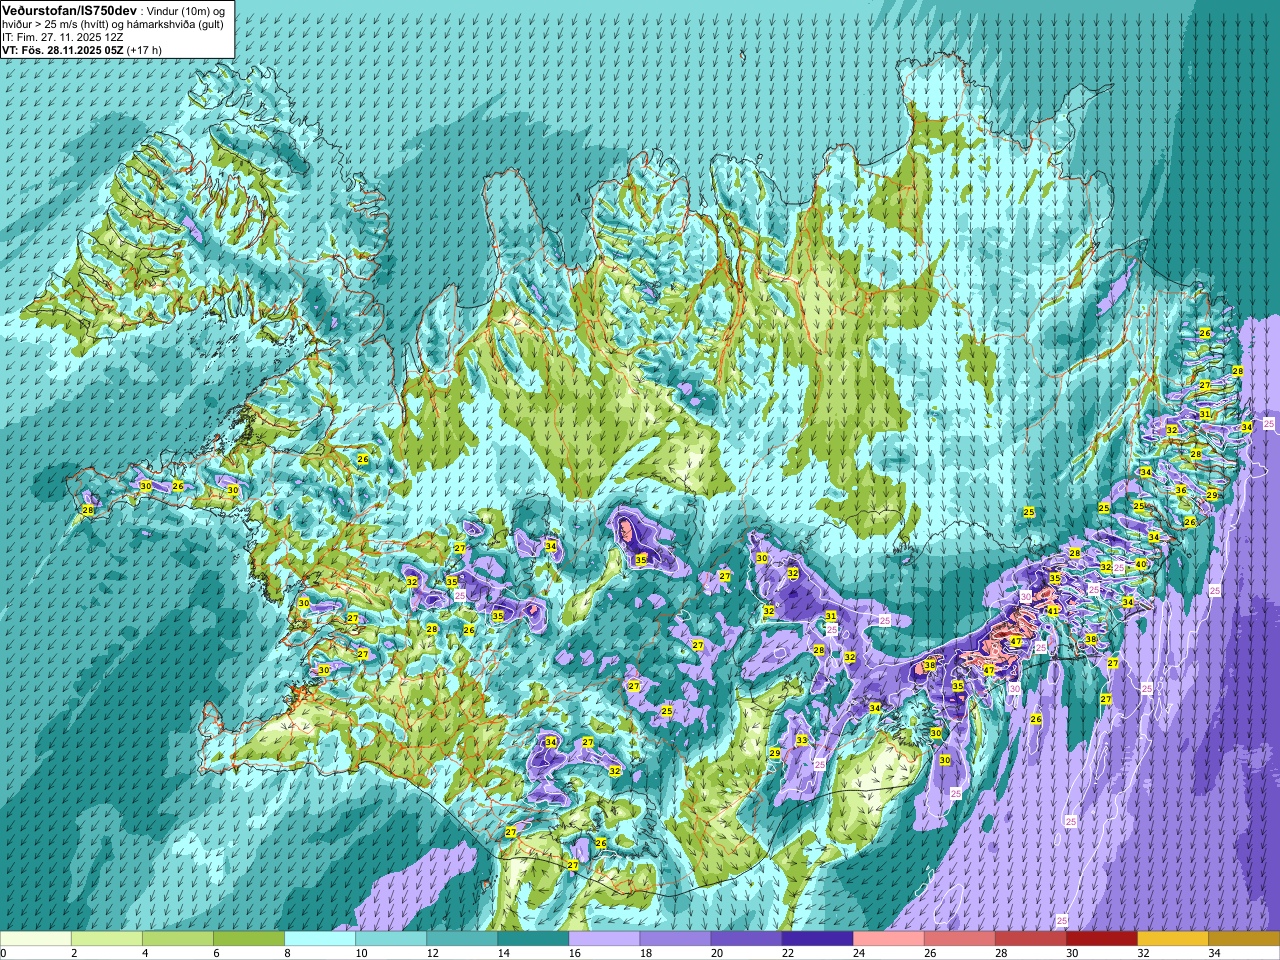This screenshot has width=1280, height=960.
Task: Click the yellow gust label "40" on the map
Action: coord(1141,565)
